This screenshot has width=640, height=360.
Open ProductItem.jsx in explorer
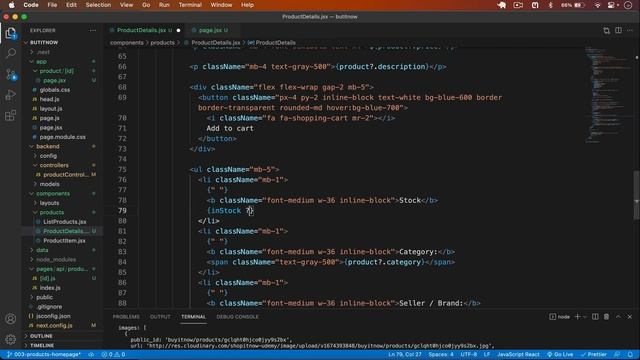pyautogui.click(x=64, y=240)
